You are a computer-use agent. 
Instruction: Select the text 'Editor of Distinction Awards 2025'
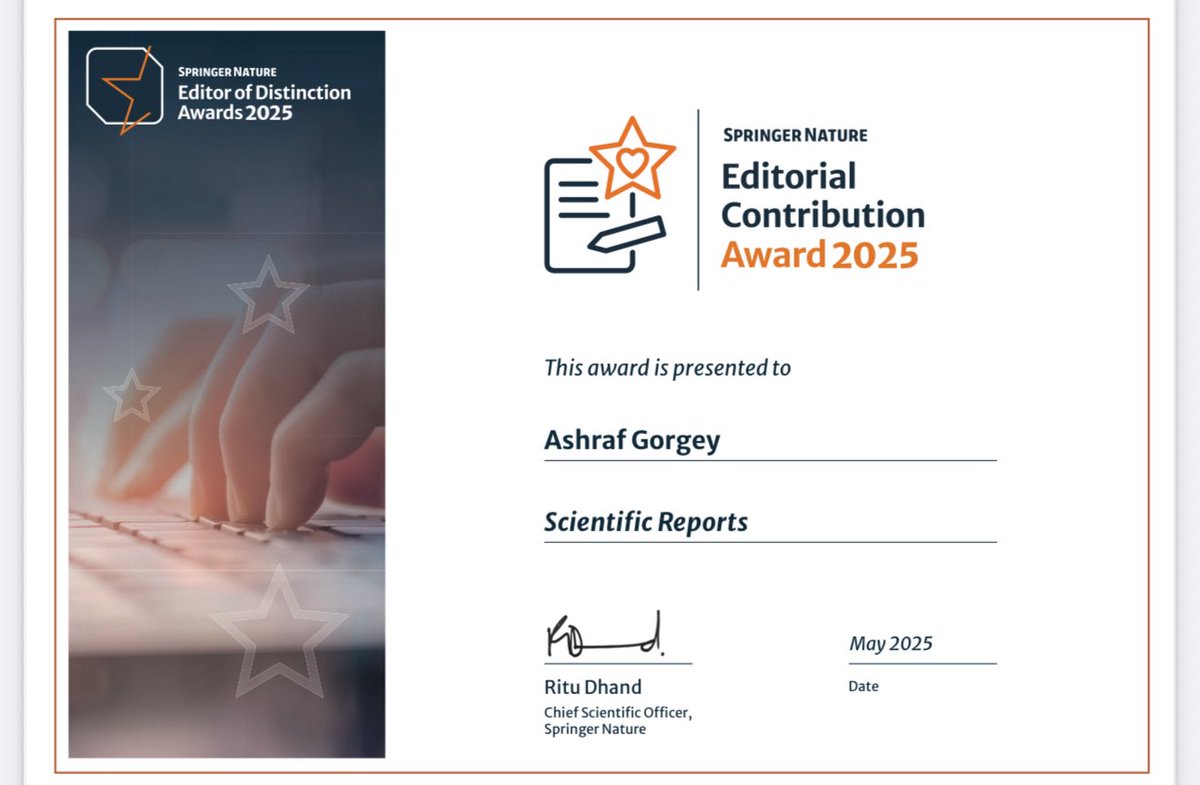tap(264, 102)
